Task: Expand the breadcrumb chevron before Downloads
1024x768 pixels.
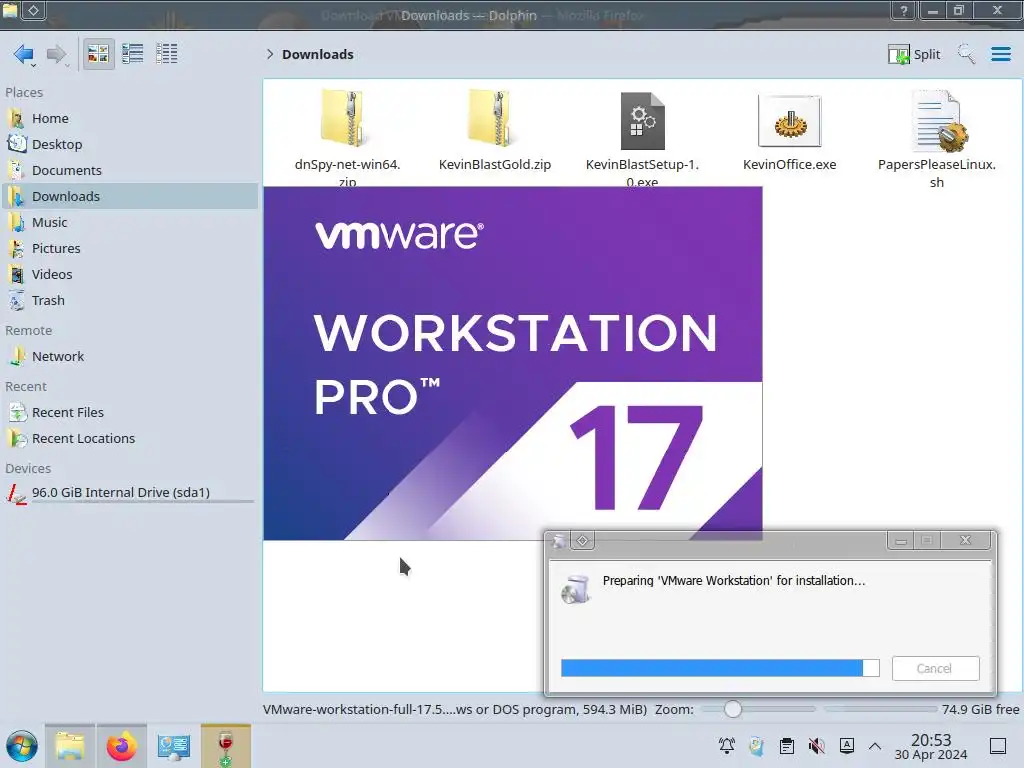Action: [x=270, y=54]
